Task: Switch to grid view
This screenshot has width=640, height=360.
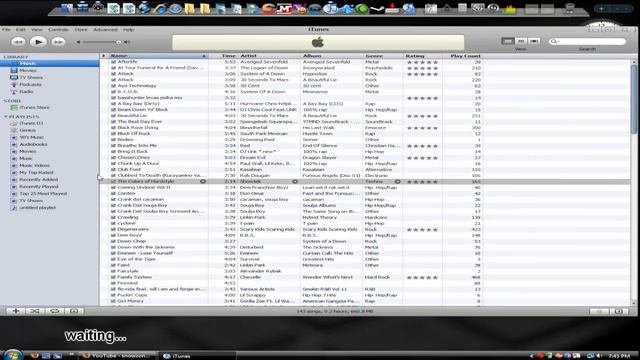Action: click(x=520, y=41)
